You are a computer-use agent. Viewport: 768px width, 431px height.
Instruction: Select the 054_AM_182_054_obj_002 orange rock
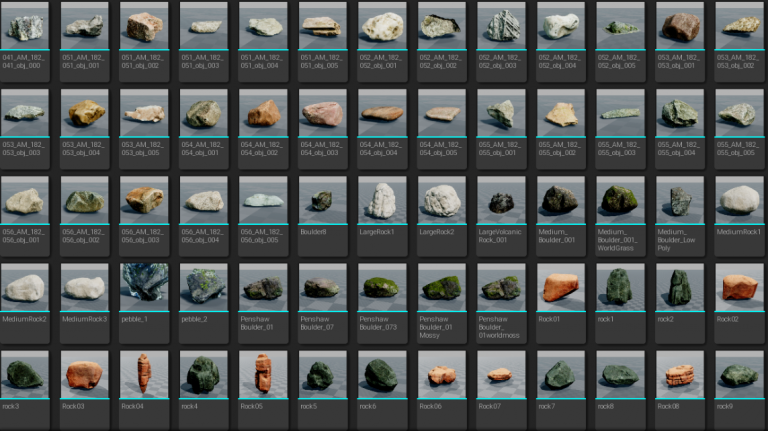pos(263,113)
